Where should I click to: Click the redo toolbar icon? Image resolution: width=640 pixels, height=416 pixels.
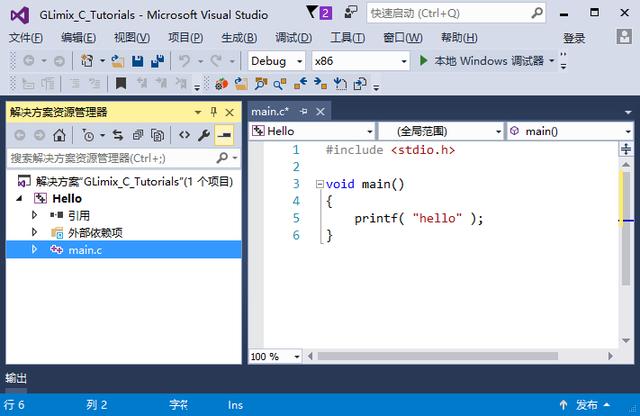[216, 61]
